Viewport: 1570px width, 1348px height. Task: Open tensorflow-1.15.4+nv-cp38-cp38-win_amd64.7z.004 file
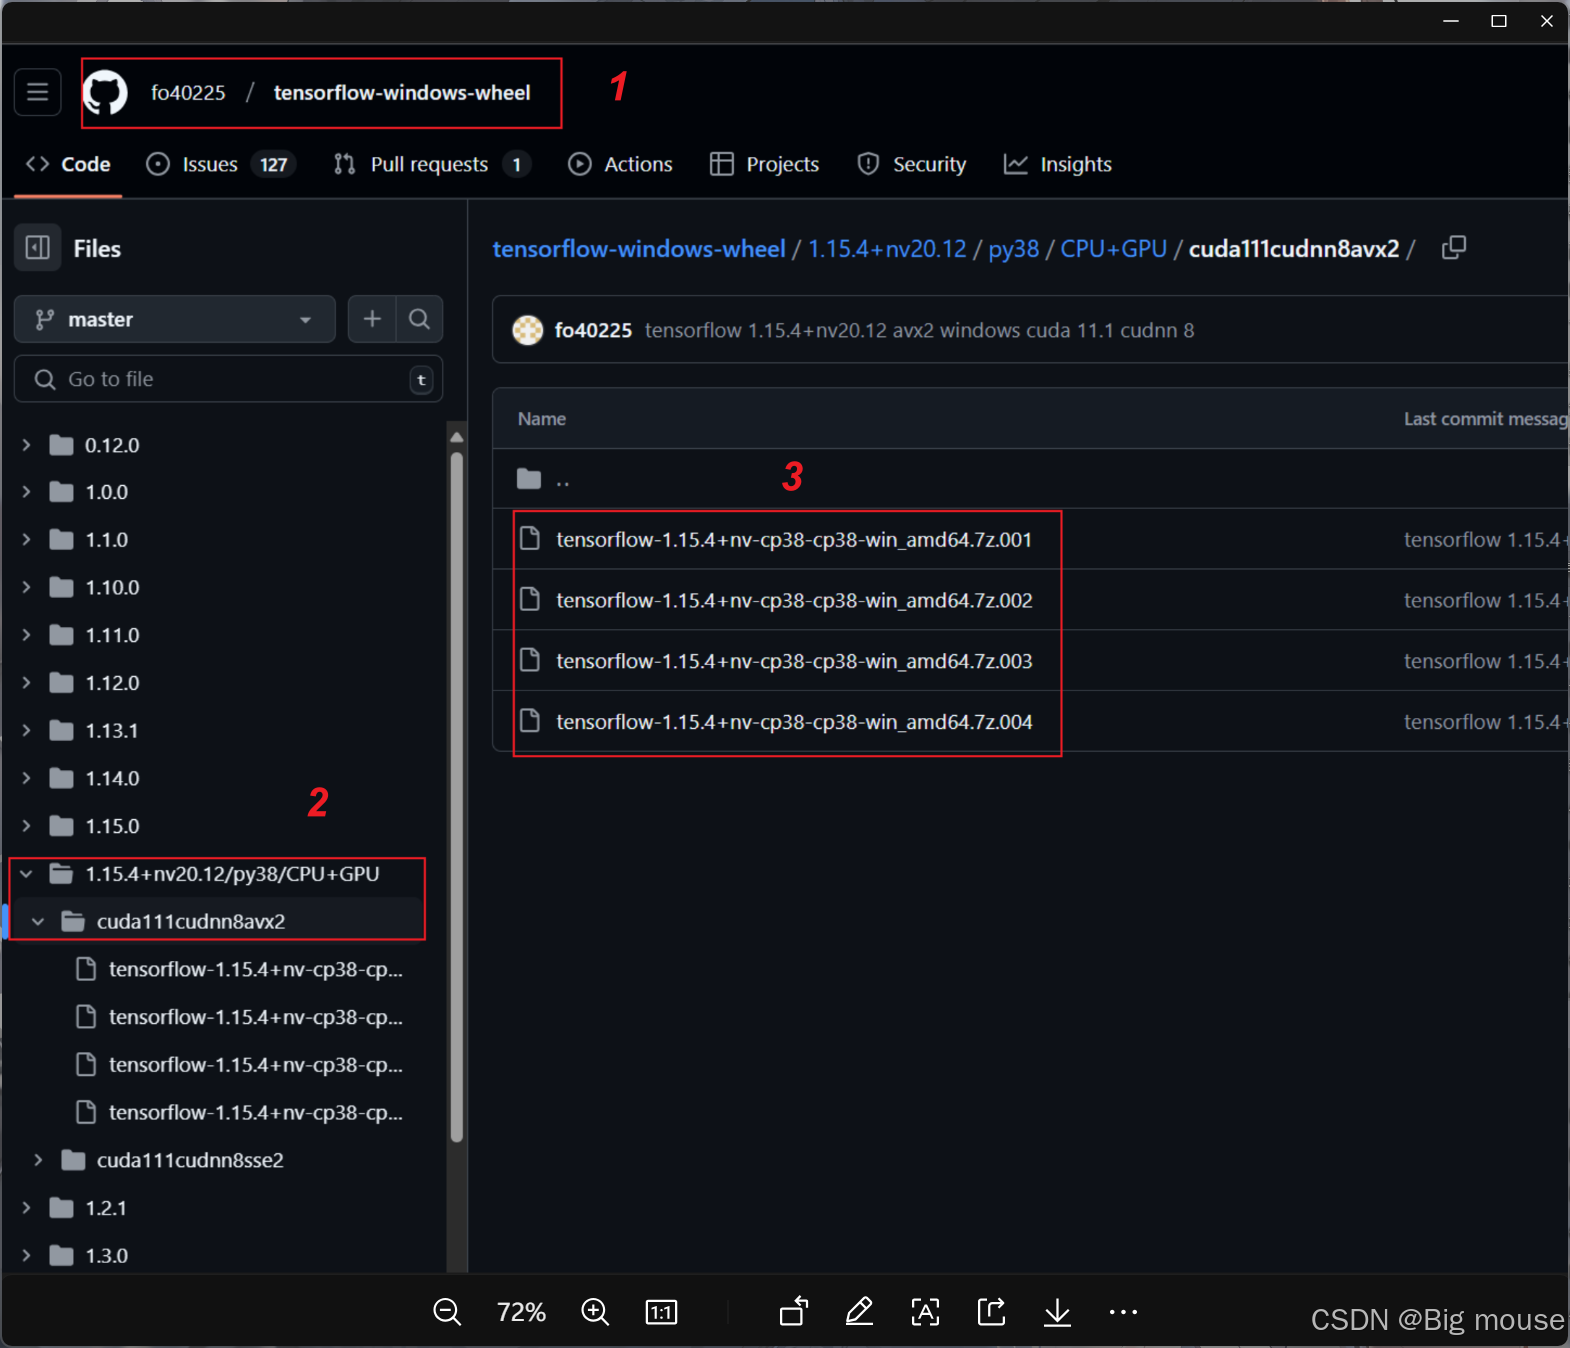(794, 722)
